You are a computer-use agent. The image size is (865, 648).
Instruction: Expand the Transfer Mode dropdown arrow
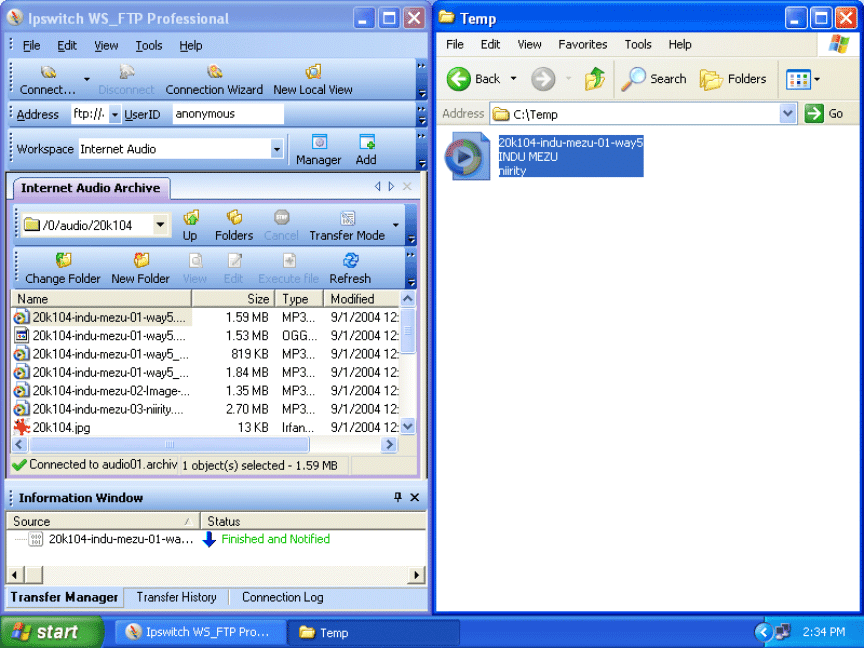pos(396,225)
